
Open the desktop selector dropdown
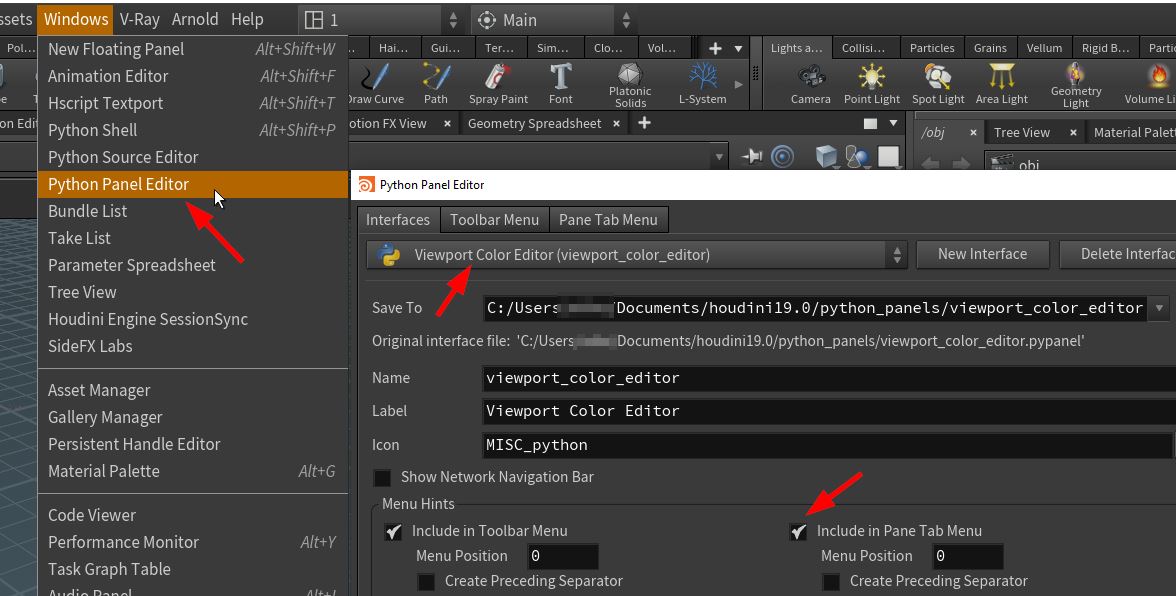pos(452,19)
